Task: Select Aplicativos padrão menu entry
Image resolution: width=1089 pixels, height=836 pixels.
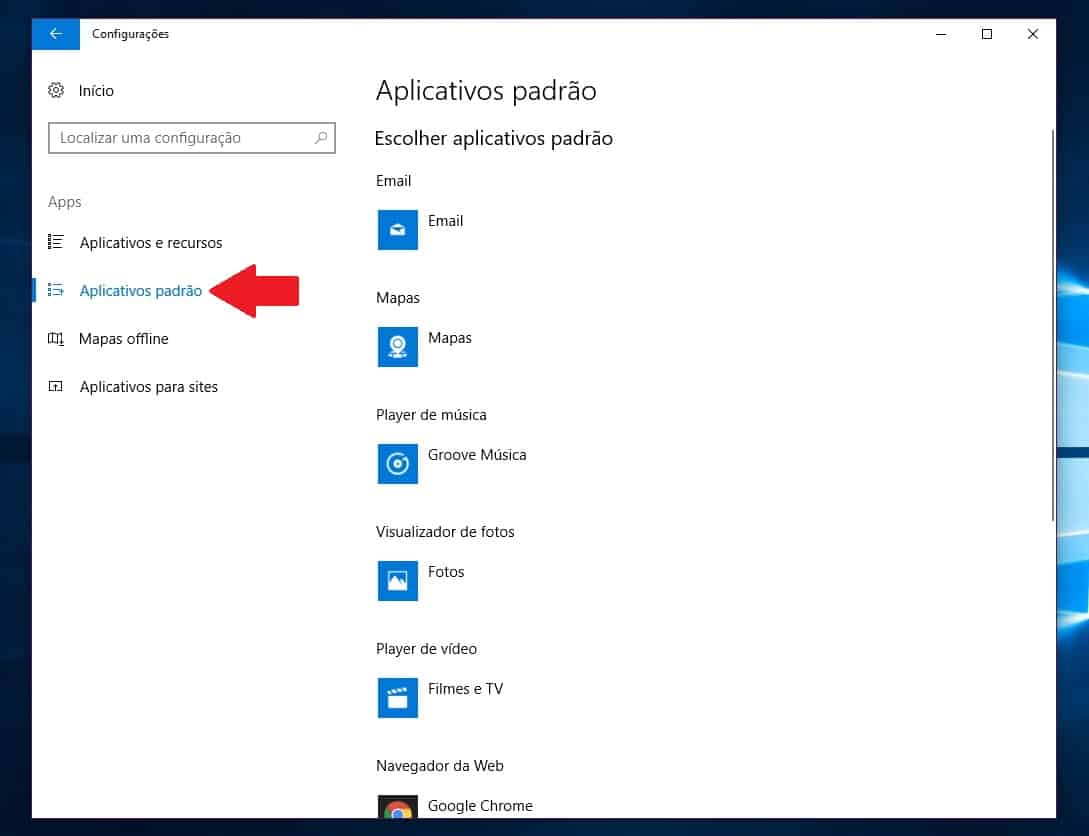Action: 140,291
